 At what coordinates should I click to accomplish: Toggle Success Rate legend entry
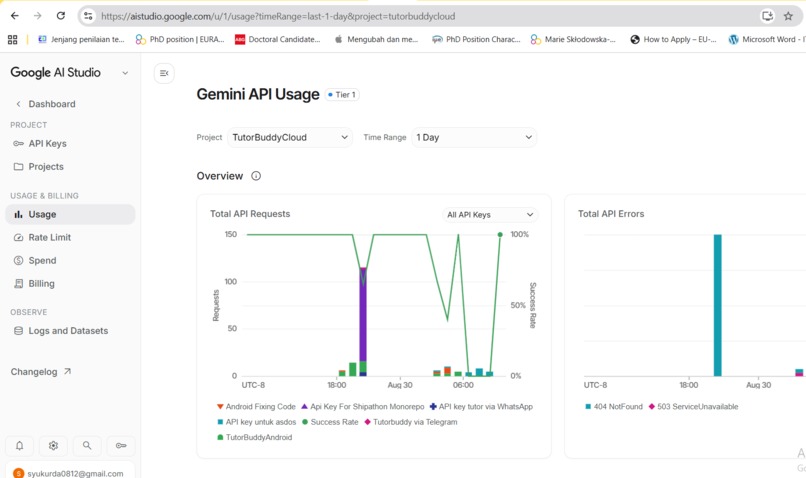pyautogui.click(x=330, y=422)
